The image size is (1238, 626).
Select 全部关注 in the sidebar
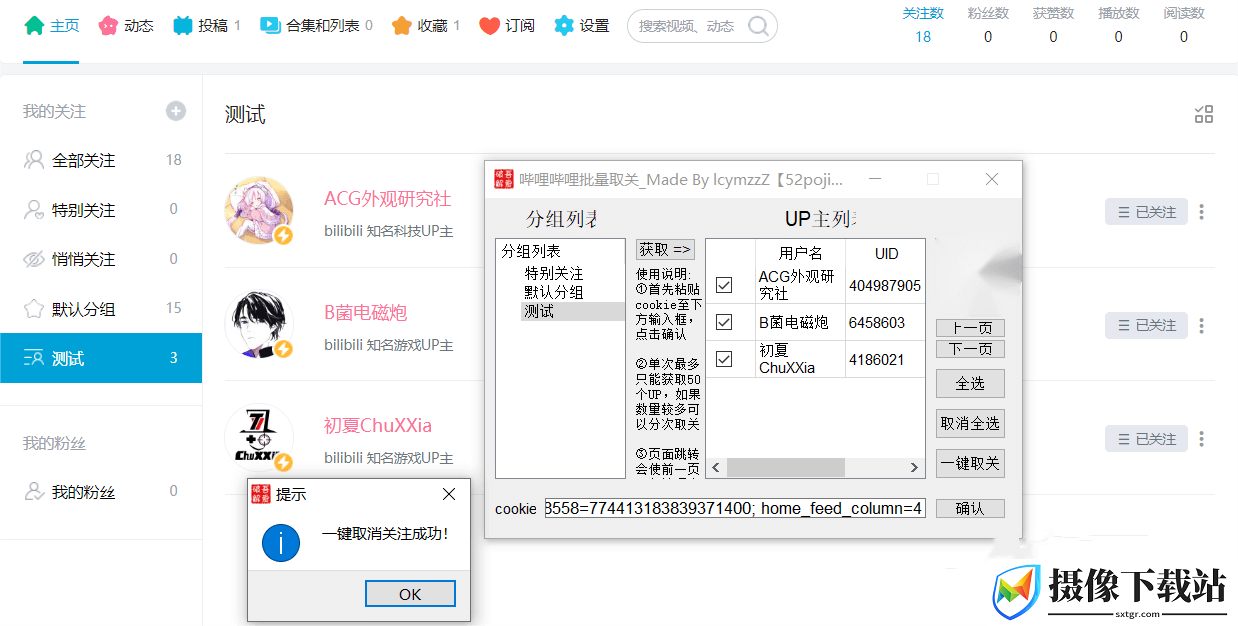click(x=101, y=160)
